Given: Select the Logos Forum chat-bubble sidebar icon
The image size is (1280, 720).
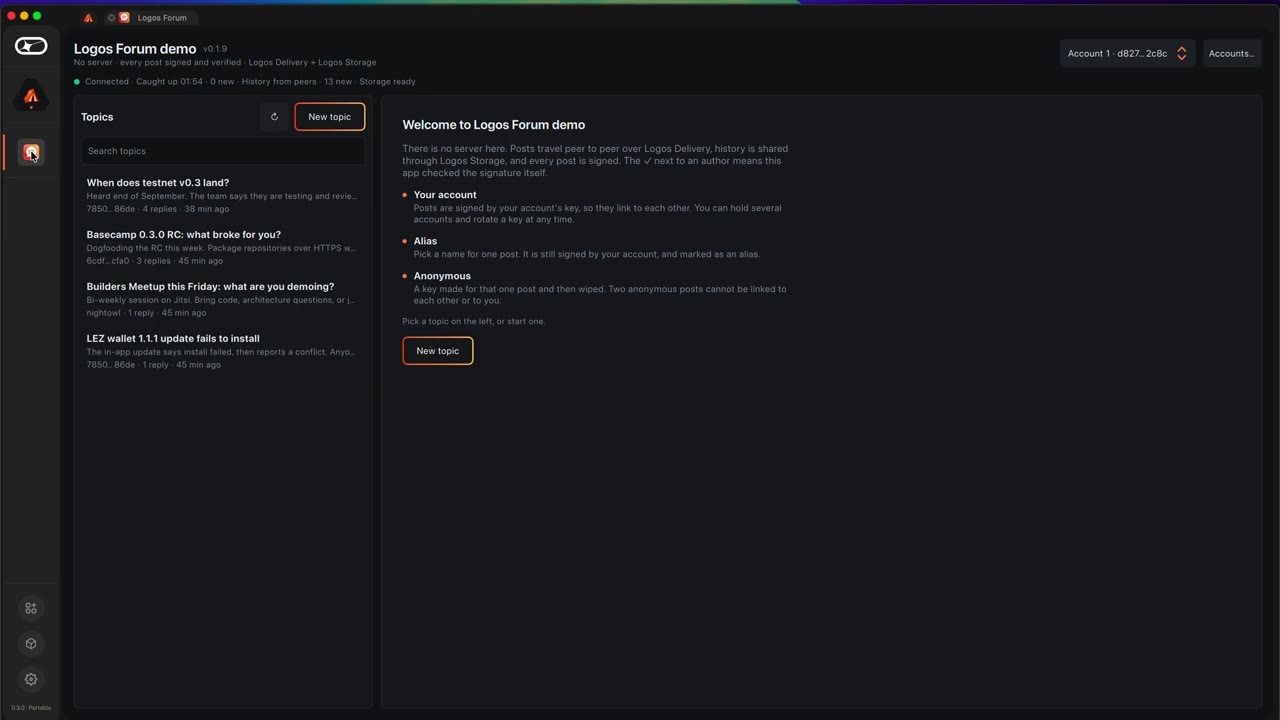Looking at the screenshot, I should (31, 152).
